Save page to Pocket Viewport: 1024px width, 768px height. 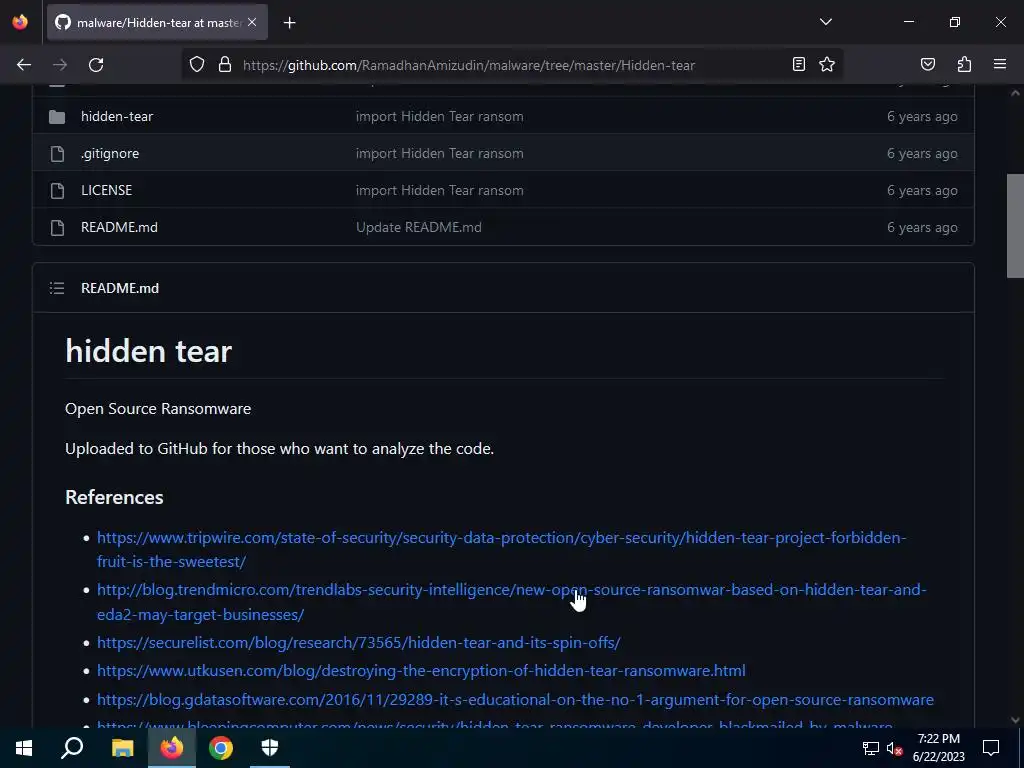point(928,64)
